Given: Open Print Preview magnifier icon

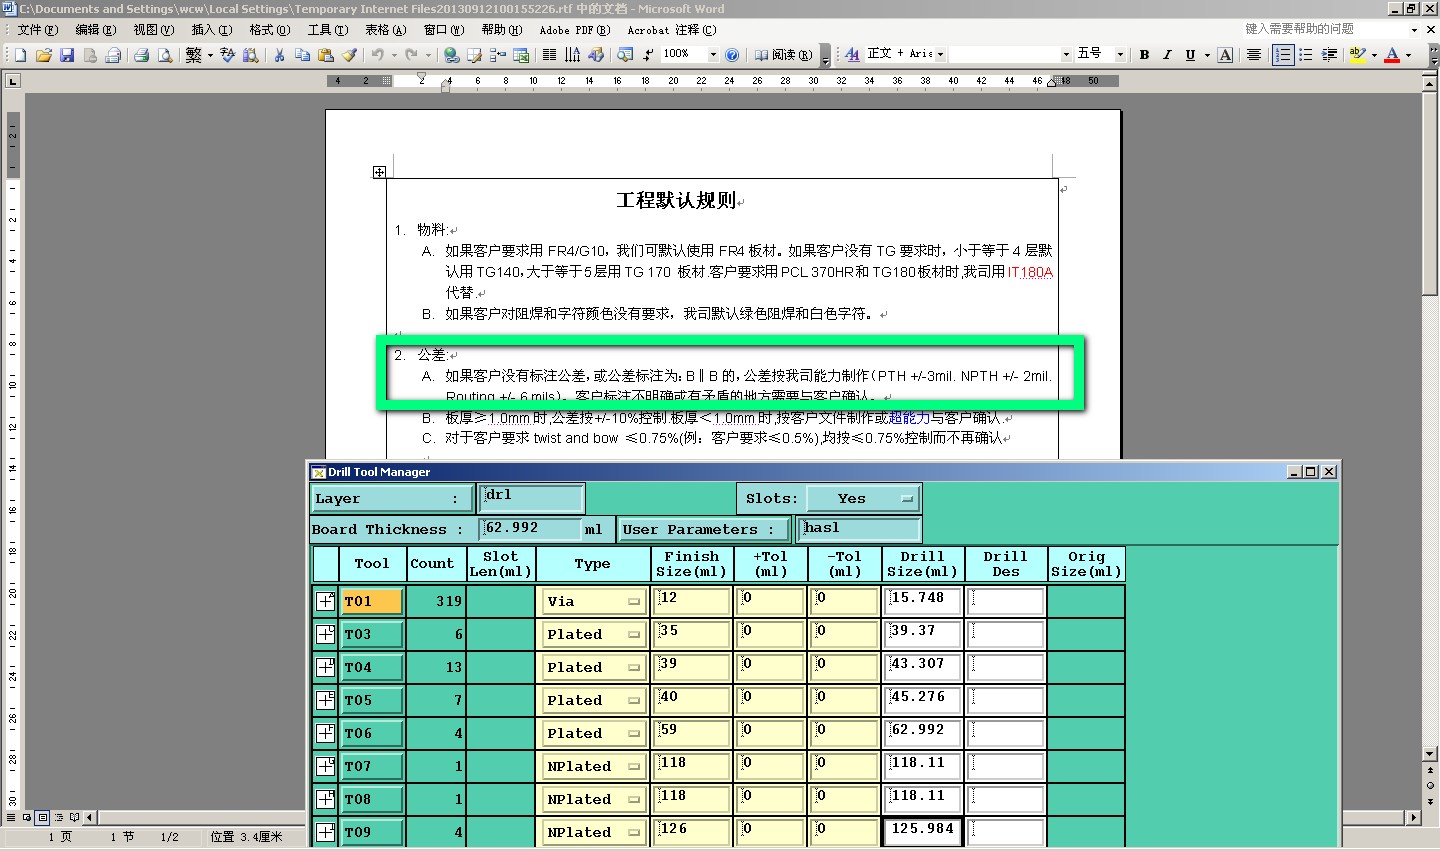Looking at the screenshot, I should (165, 55).
